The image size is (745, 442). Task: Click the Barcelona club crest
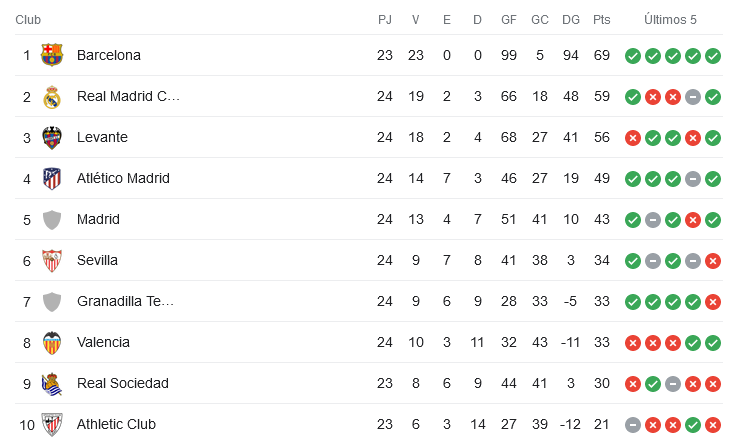coord(52,55)
